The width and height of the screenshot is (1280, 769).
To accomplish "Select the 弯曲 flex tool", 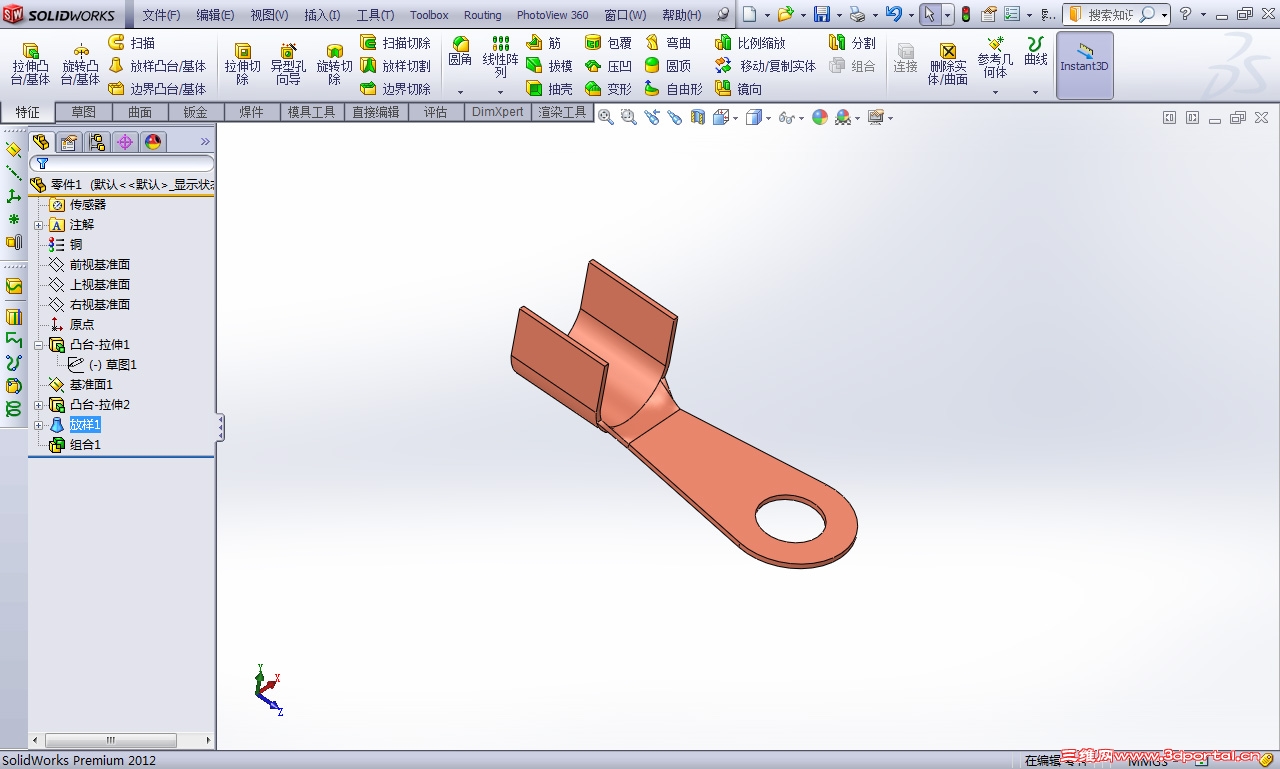I will 667,43.
